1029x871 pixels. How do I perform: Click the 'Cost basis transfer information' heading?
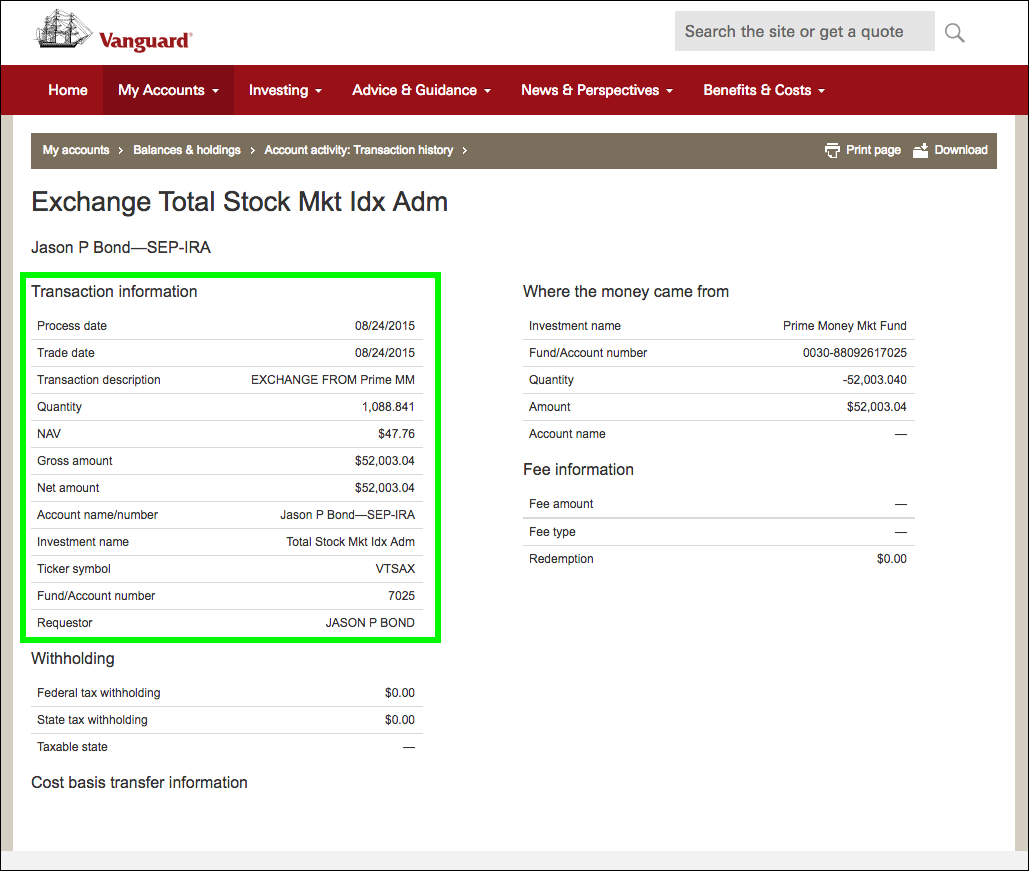click(x=139, y=782)
